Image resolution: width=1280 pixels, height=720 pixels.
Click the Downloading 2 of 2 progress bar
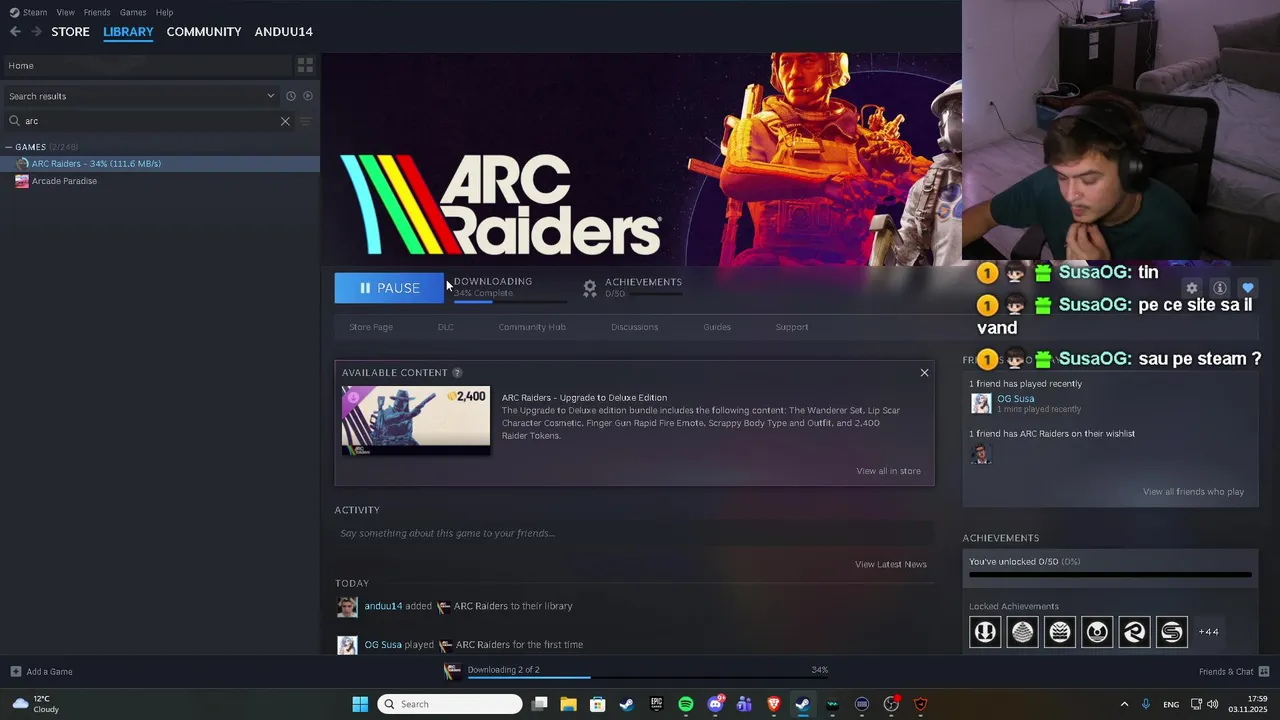(648, 677)
